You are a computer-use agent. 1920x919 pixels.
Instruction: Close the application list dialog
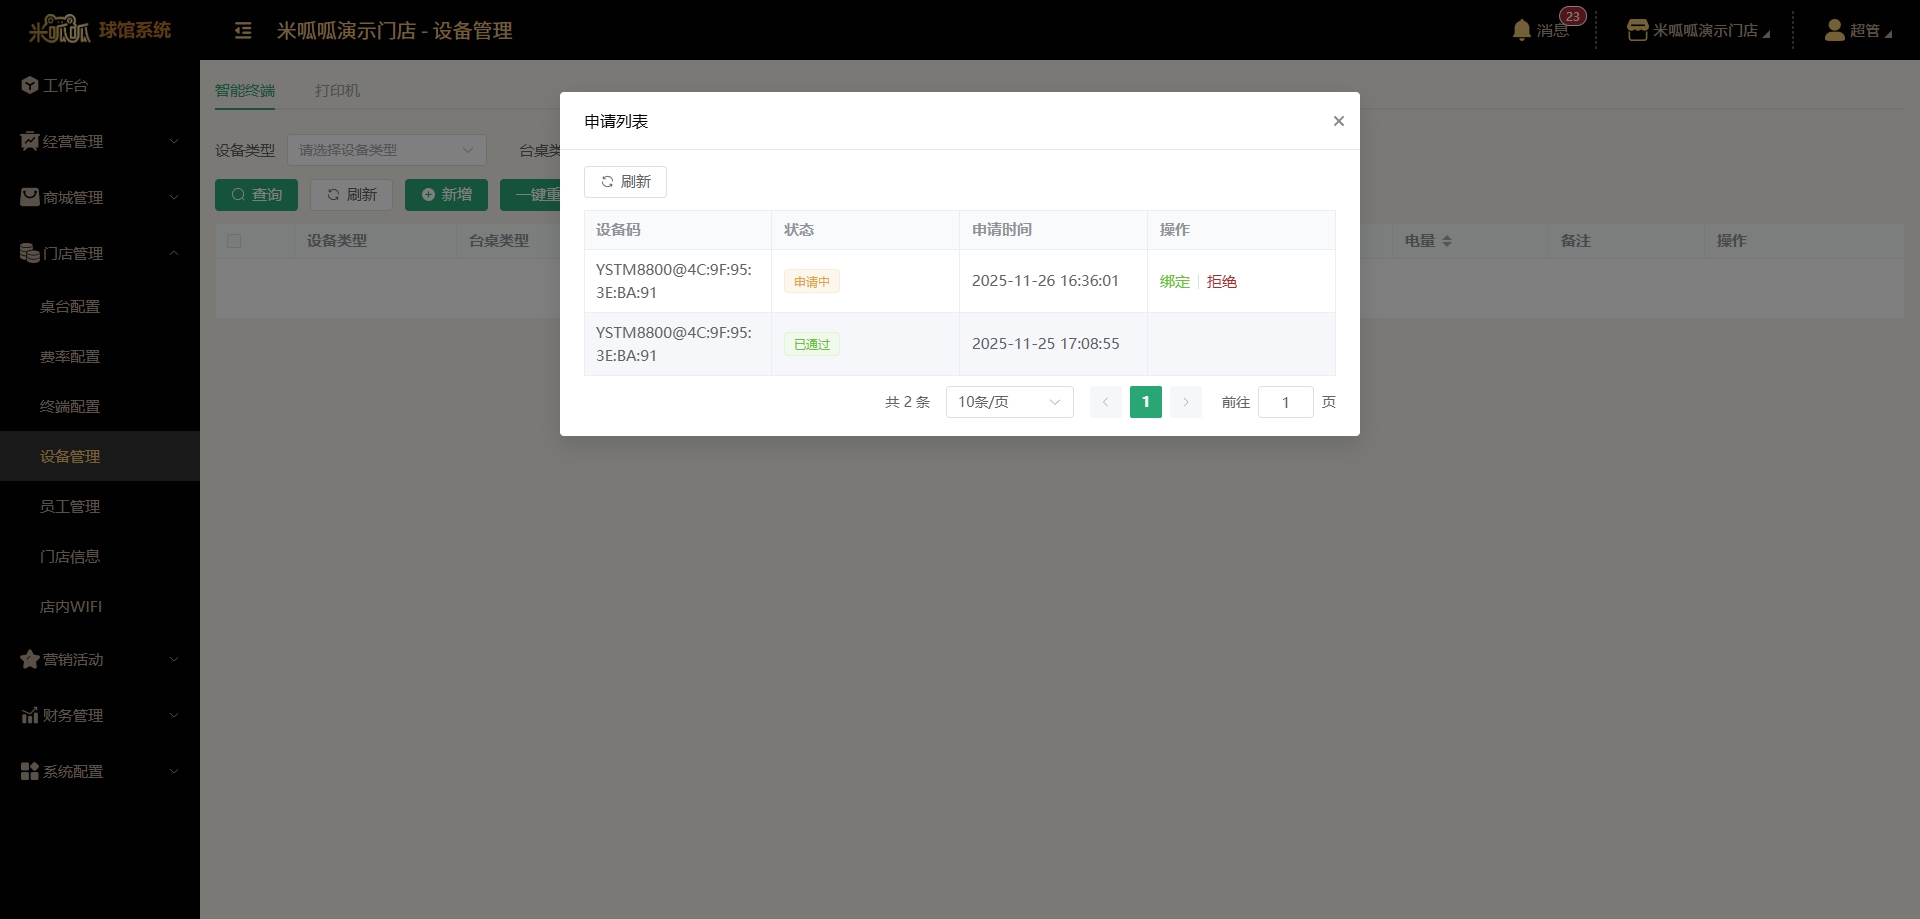click(x=1338, y=121)
